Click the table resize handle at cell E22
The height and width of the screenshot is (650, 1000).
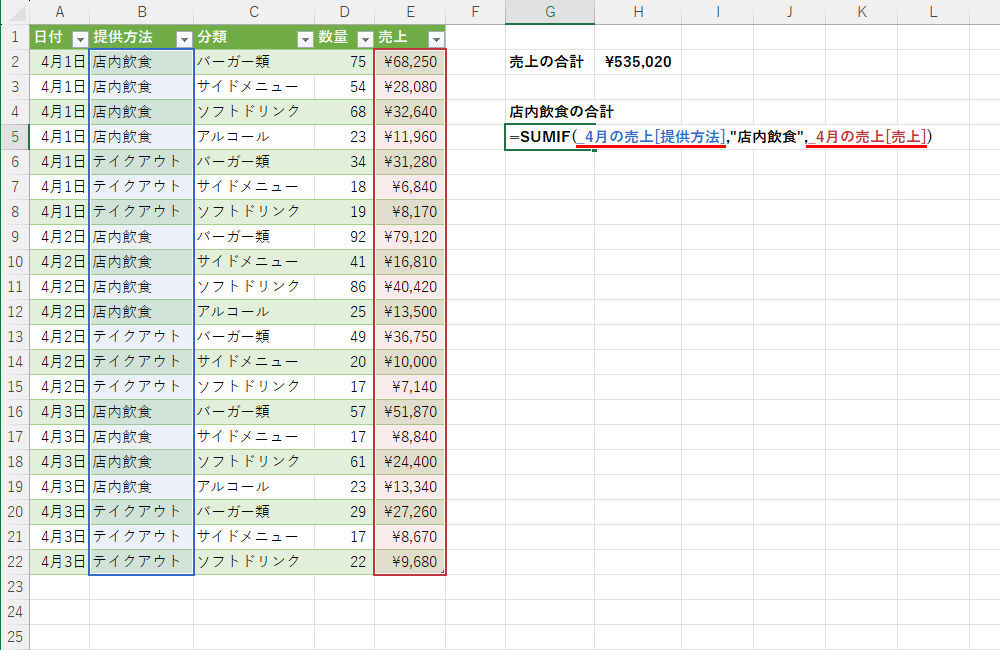point(443,572)
